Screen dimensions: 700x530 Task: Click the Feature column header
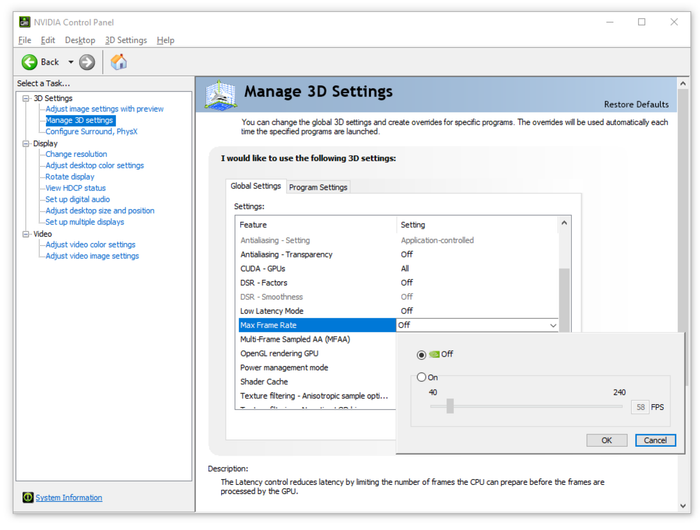point(316,225)
